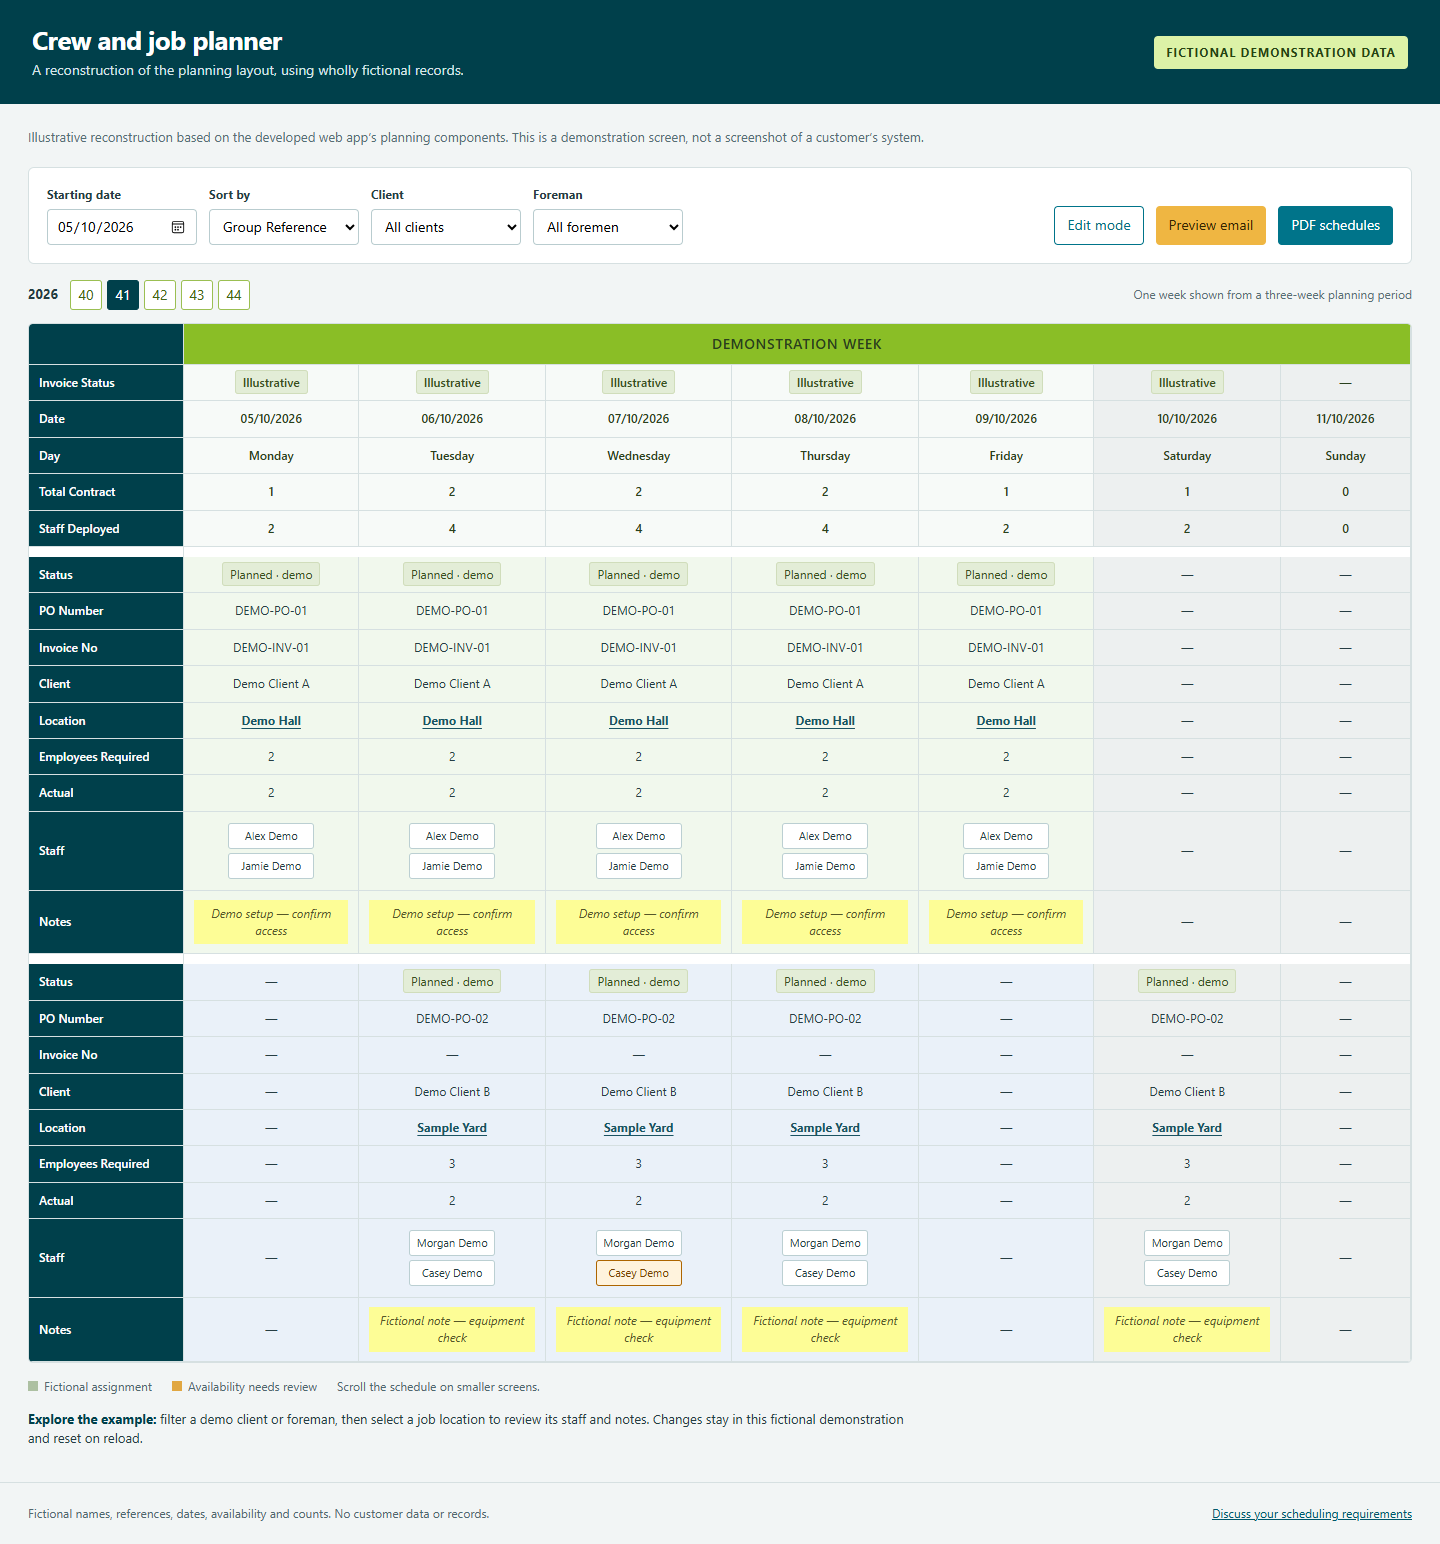Click the Demonstration Week header
Viewport: 1440px width, 1544px height.
(797, 344)
